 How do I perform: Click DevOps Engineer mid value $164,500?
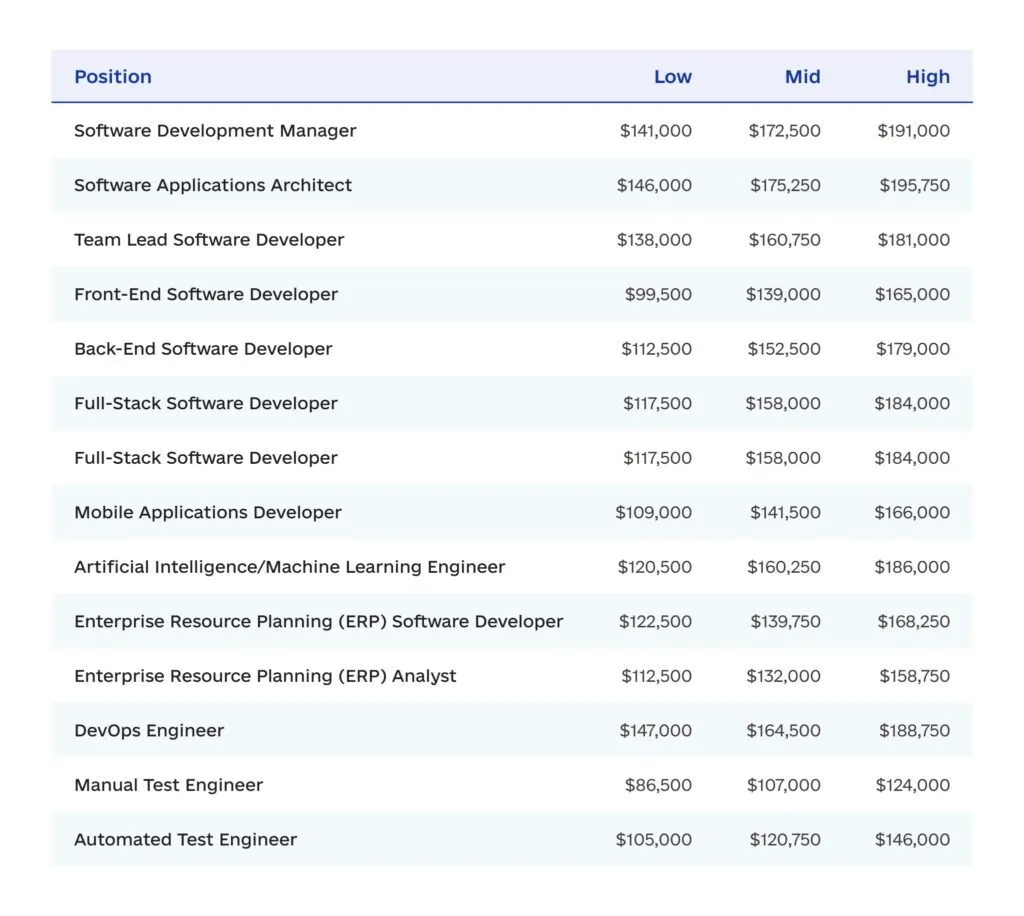(784, 731)
